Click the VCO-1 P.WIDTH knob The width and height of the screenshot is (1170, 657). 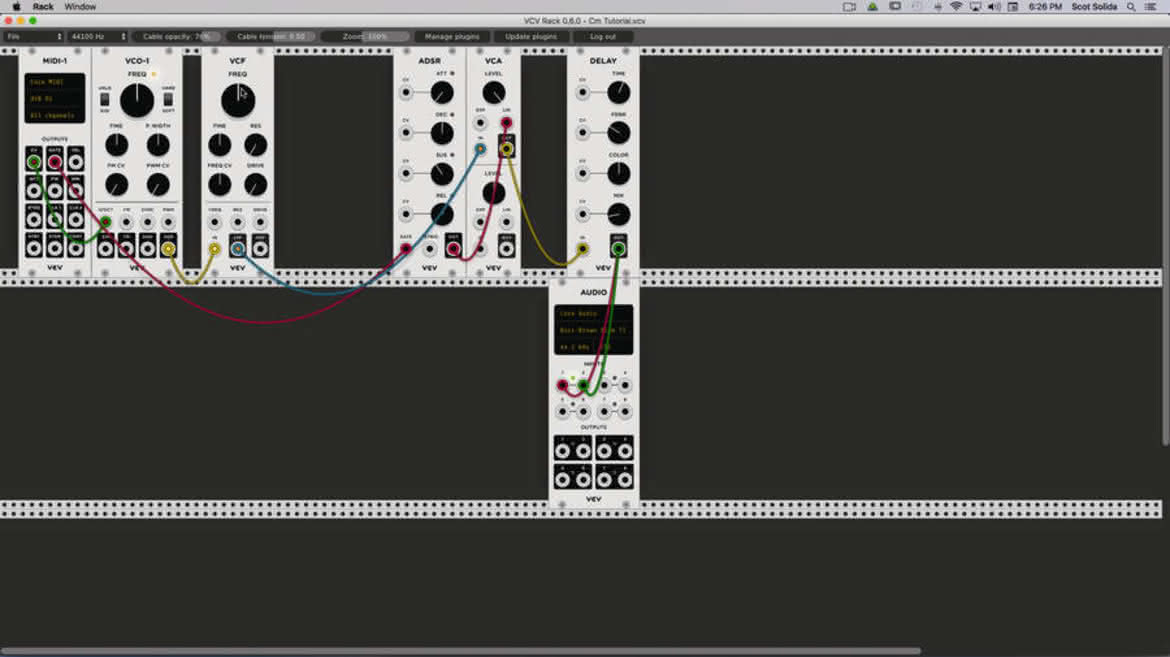click(158, 145)
